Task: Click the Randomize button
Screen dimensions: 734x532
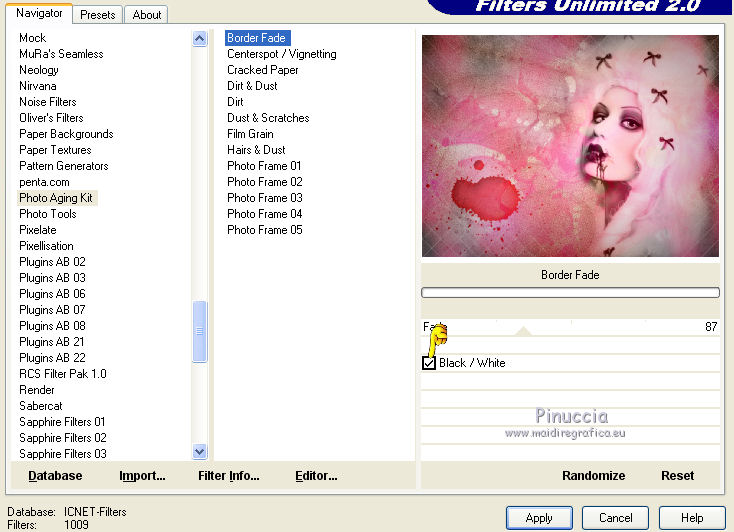Action: (x=594, y=475)
